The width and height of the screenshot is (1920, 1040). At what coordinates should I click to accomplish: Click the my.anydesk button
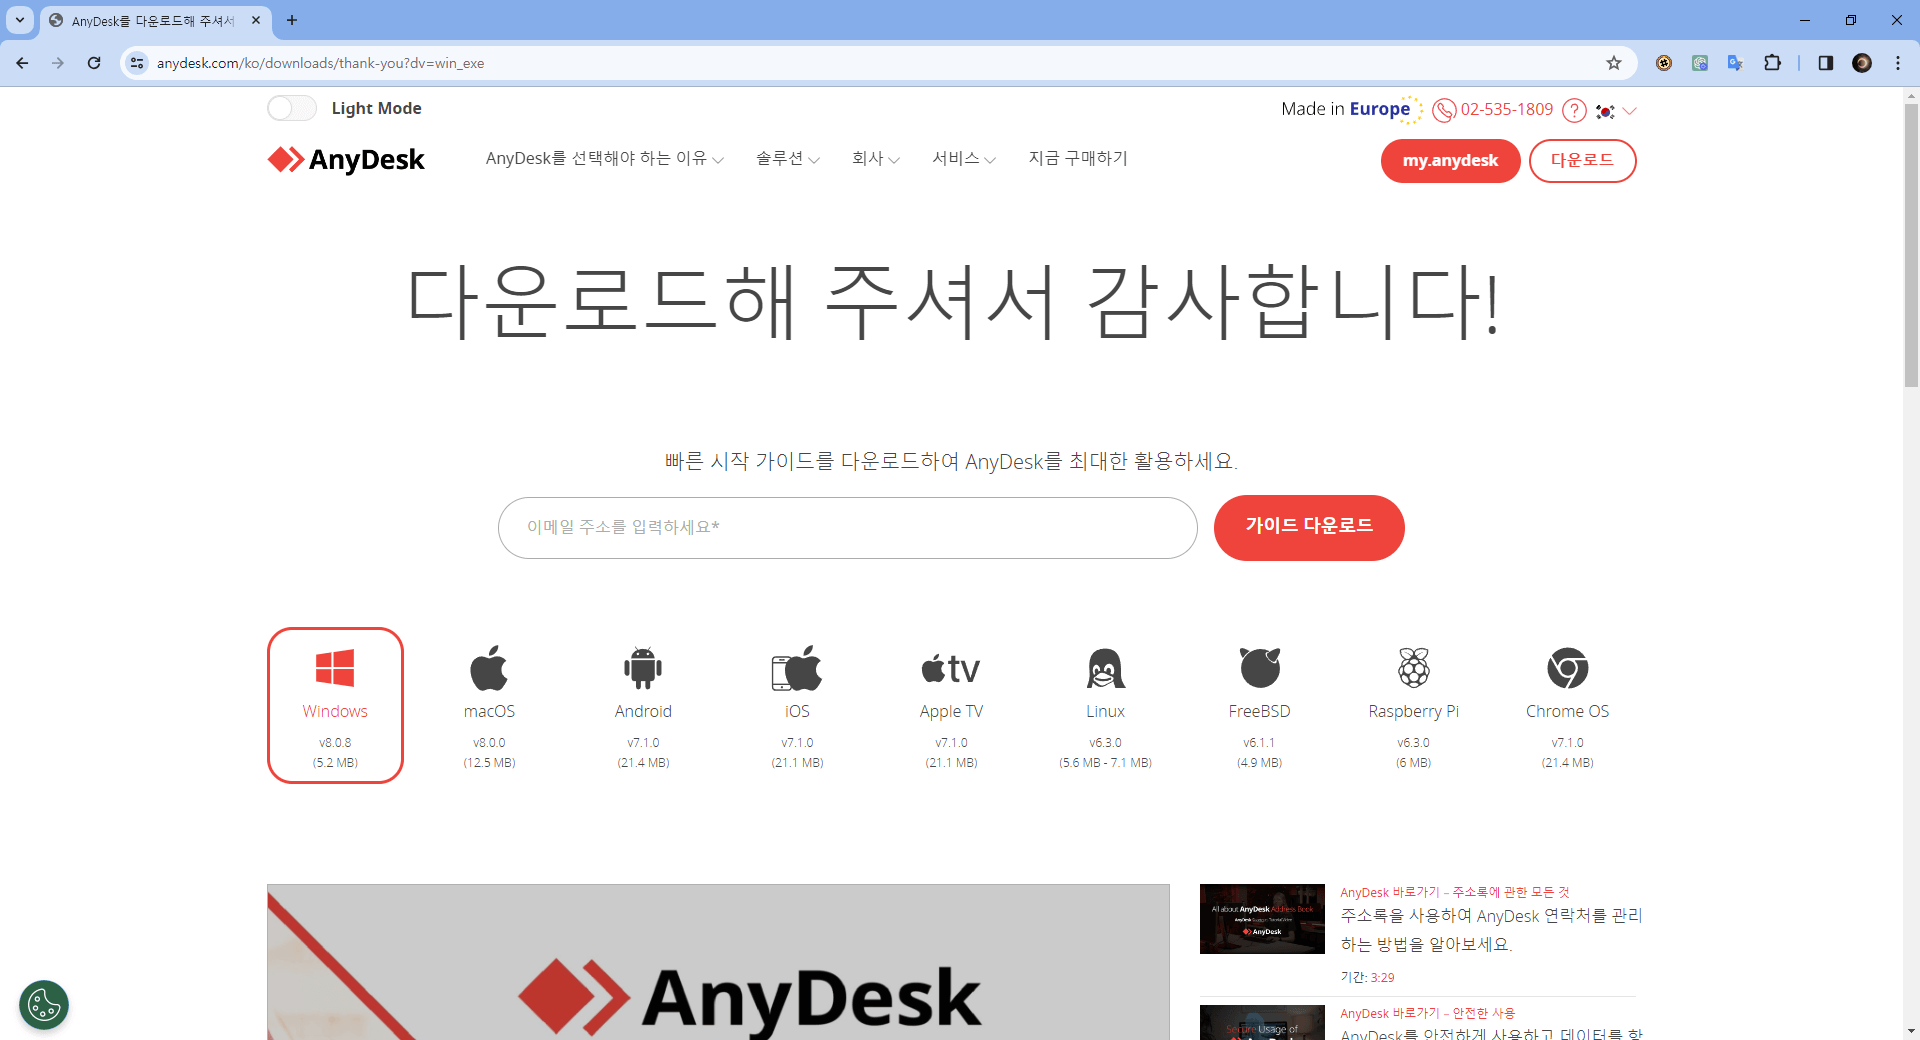pos(1450,160)
